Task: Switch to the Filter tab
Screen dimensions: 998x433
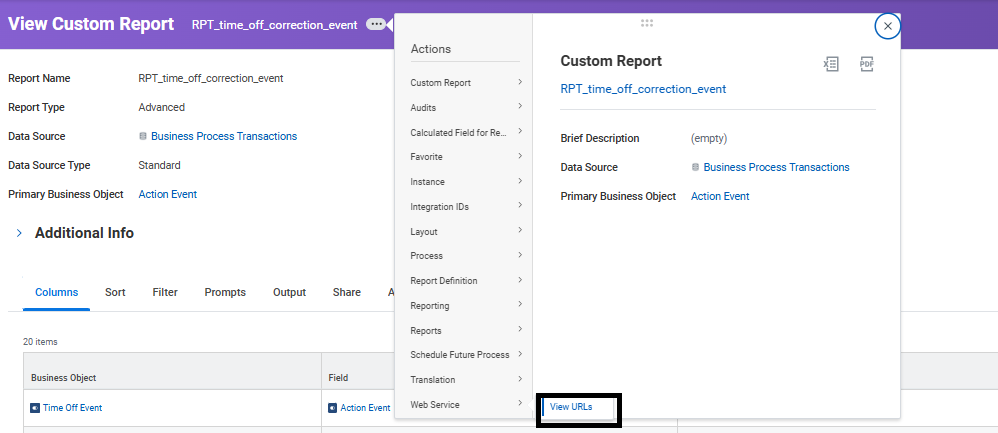Action: click(x=165, y=292)
